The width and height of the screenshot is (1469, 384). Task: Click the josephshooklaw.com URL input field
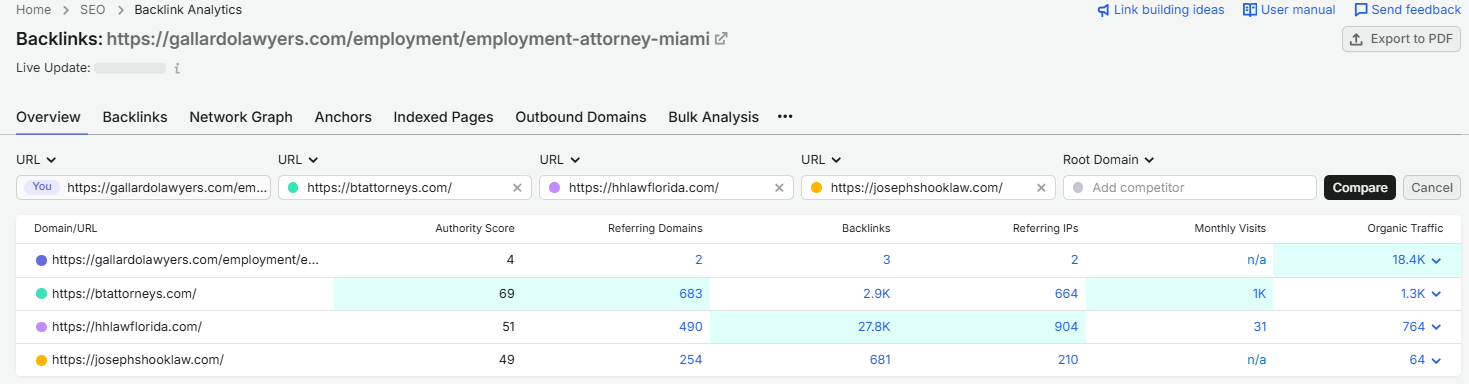coord(929,188)
